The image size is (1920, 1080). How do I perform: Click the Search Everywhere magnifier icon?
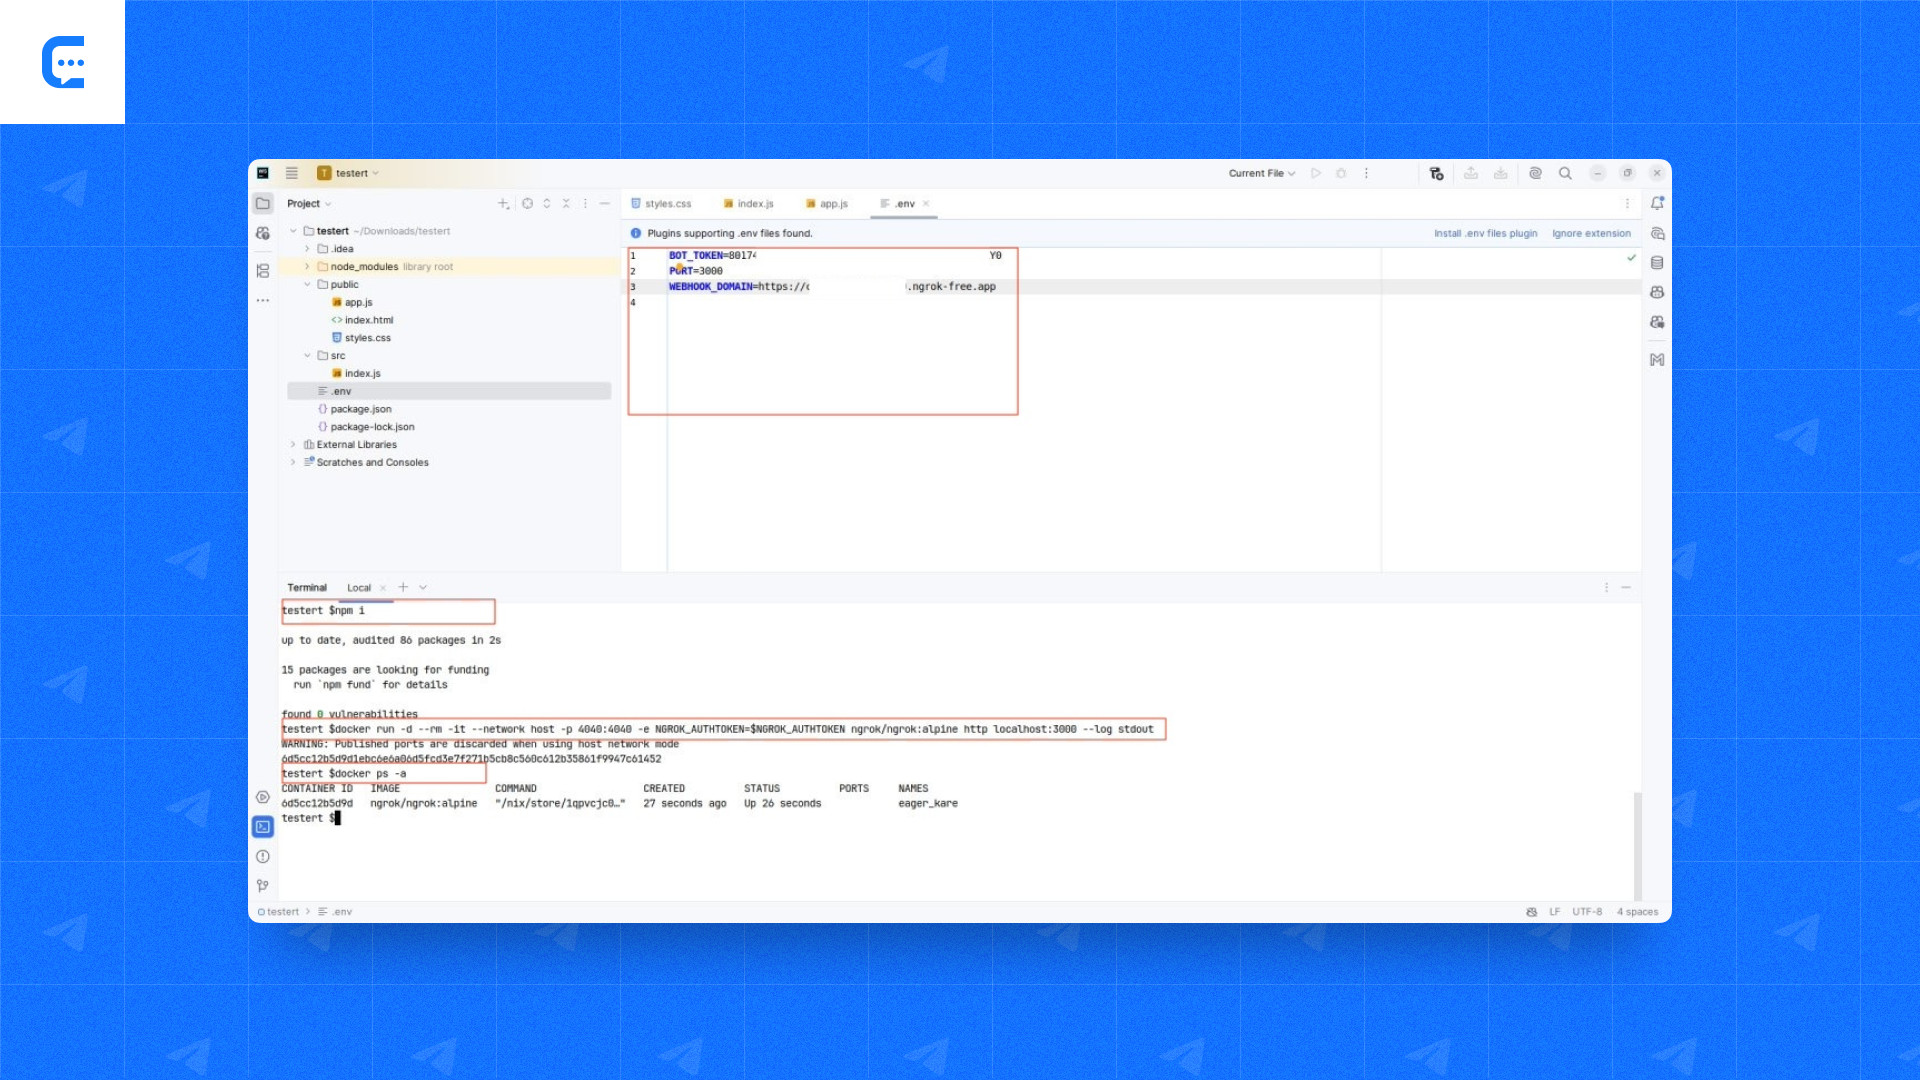pyautogui.click(x=1565, y=173)
